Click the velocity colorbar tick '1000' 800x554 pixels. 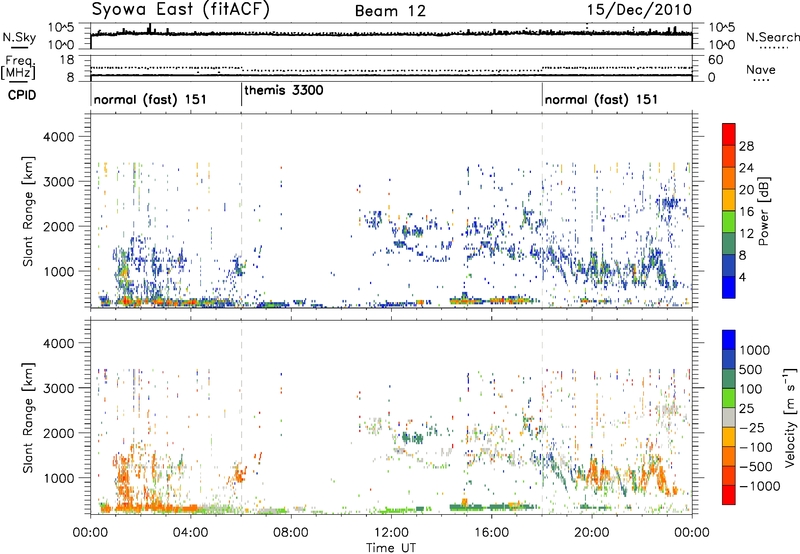[x=755, y=350]
